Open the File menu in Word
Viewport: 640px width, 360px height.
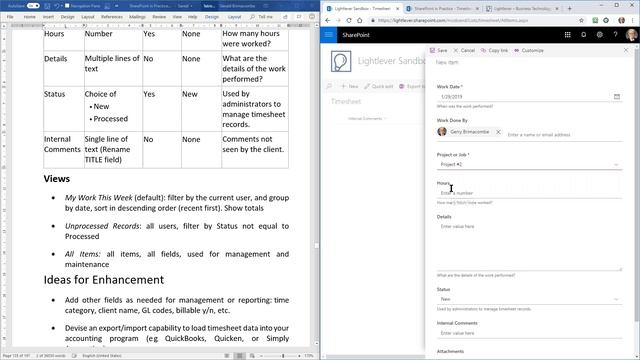point(10,17)
